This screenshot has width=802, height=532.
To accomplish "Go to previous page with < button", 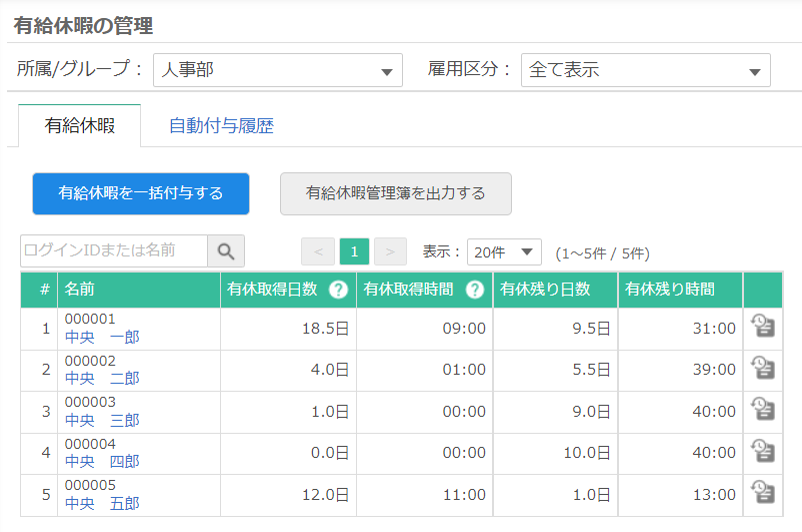I will 318,252.
